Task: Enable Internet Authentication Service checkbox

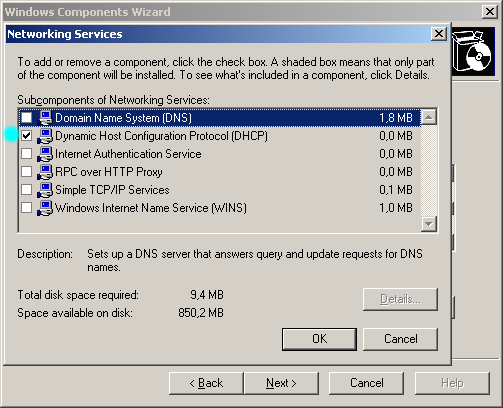Action: [x=26, y=154]
